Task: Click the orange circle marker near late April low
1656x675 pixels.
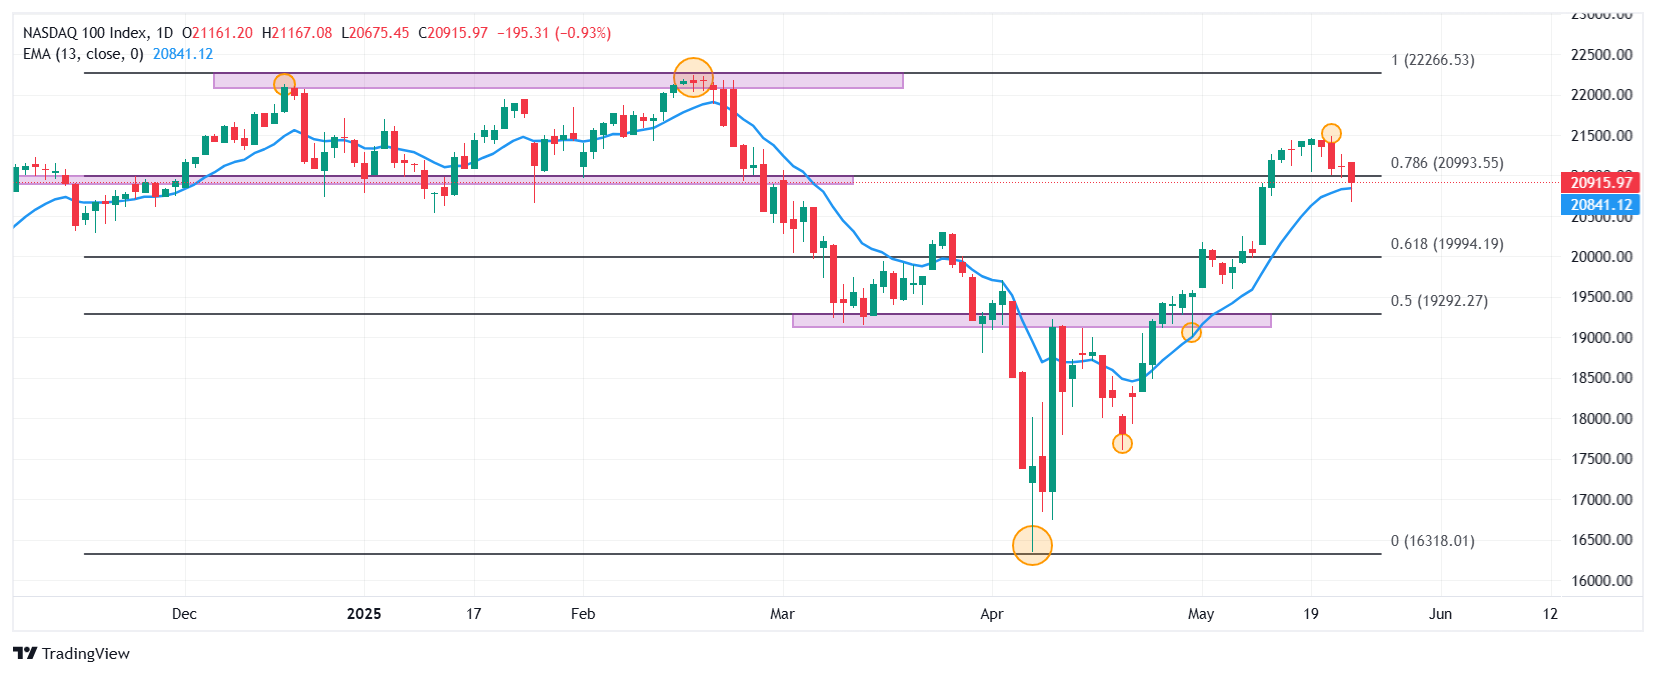Action: tap(1122, 443)
